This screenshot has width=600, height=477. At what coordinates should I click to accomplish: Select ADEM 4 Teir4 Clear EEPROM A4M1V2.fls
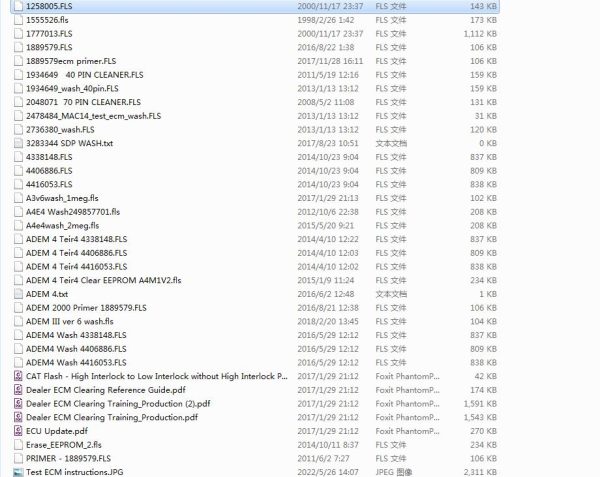103,280
